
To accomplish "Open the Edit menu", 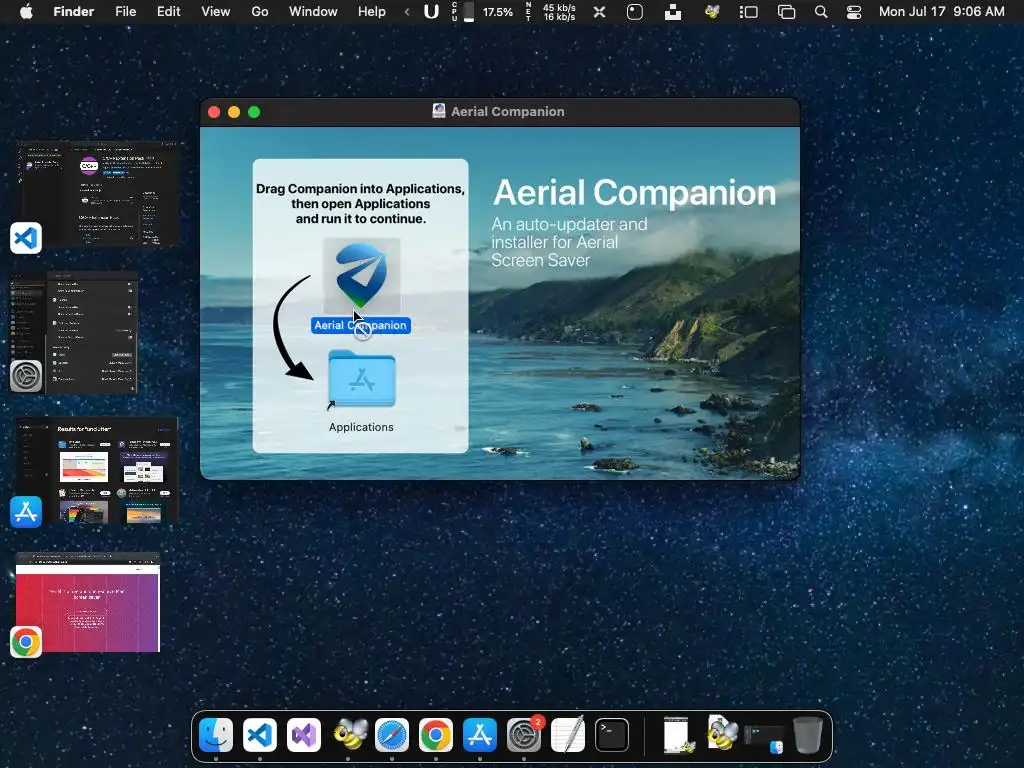I will click(168, 12).
